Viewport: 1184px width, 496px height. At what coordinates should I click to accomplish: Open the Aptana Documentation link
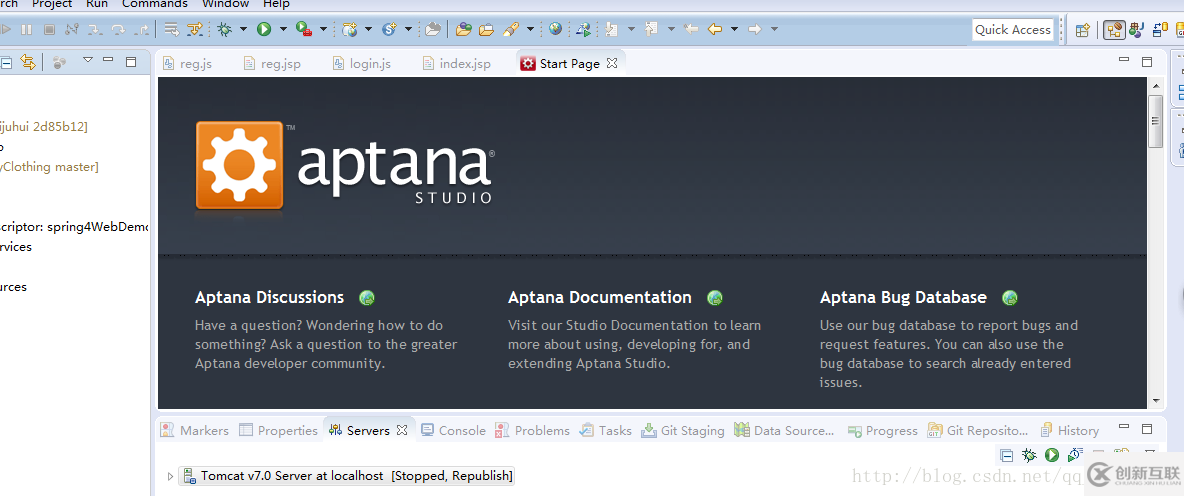click(x=600, y=297)
